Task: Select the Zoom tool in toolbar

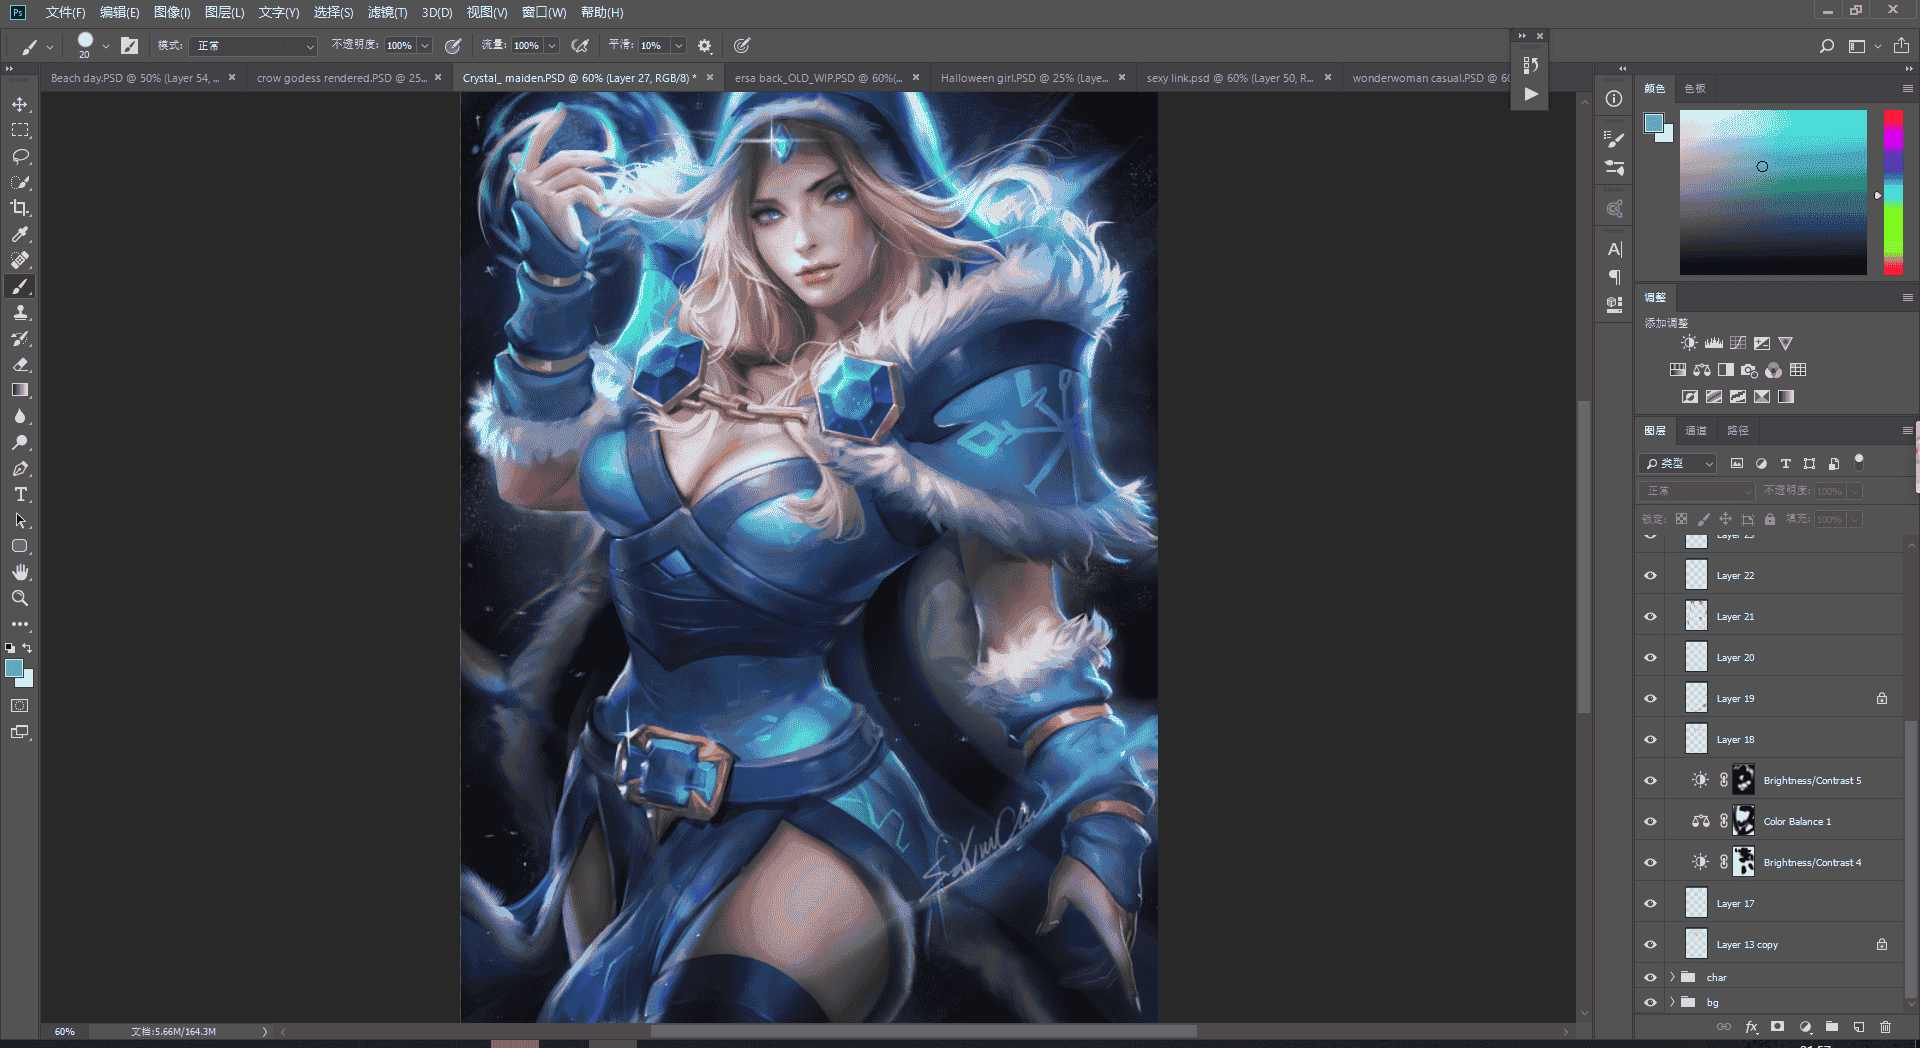Action: (x=20, y=598)
